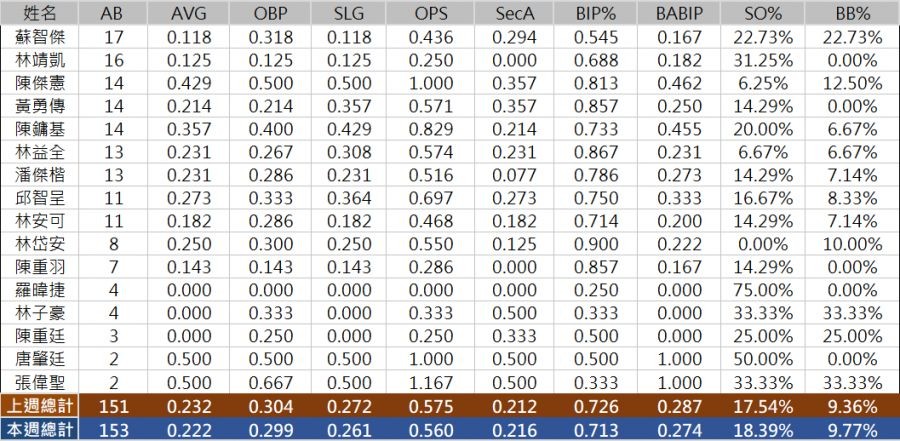The image size is (900, 441).
Task: Select the SecA column header
Action: pyautogui.click(x=518, y=14)
